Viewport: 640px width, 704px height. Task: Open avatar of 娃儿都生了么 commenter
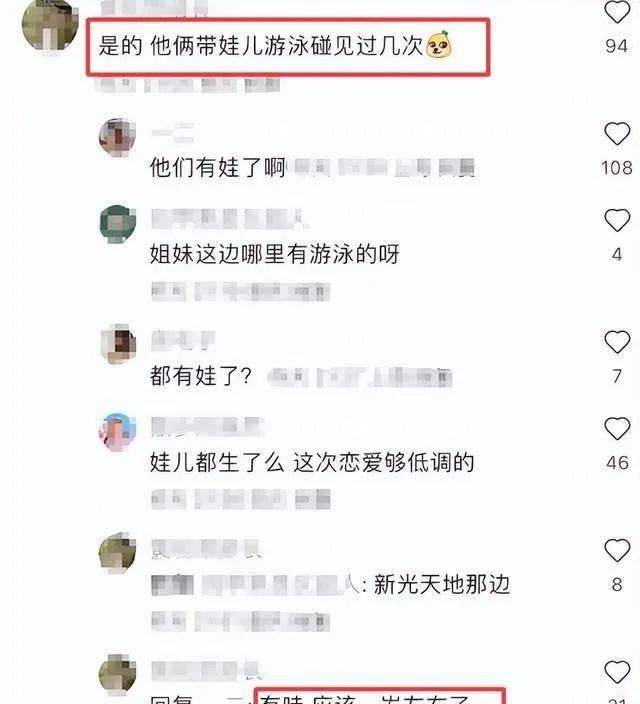tap(117, 432)
